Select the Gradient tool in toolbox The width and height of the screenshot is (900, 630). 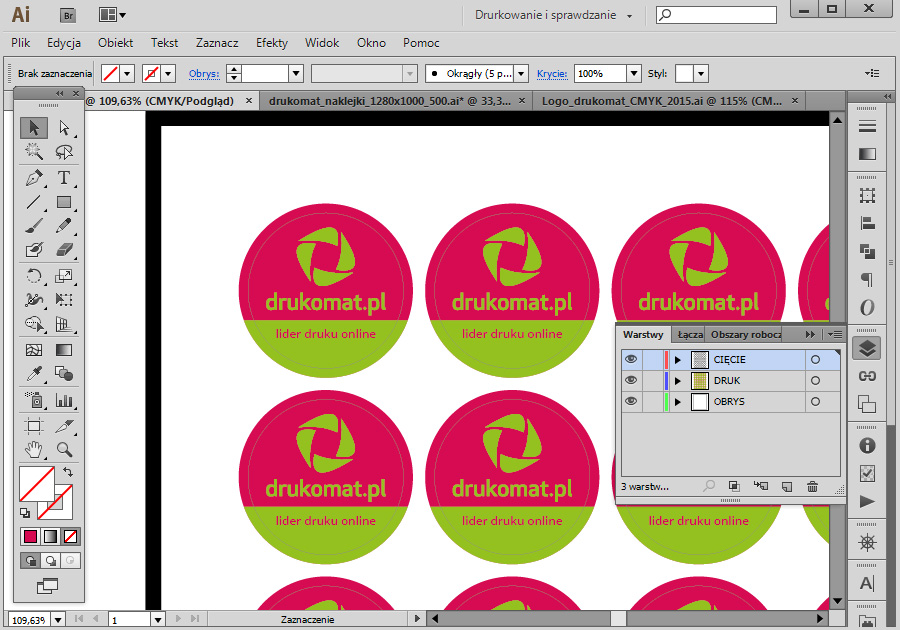pyautogui.click(x=64, y=350)
